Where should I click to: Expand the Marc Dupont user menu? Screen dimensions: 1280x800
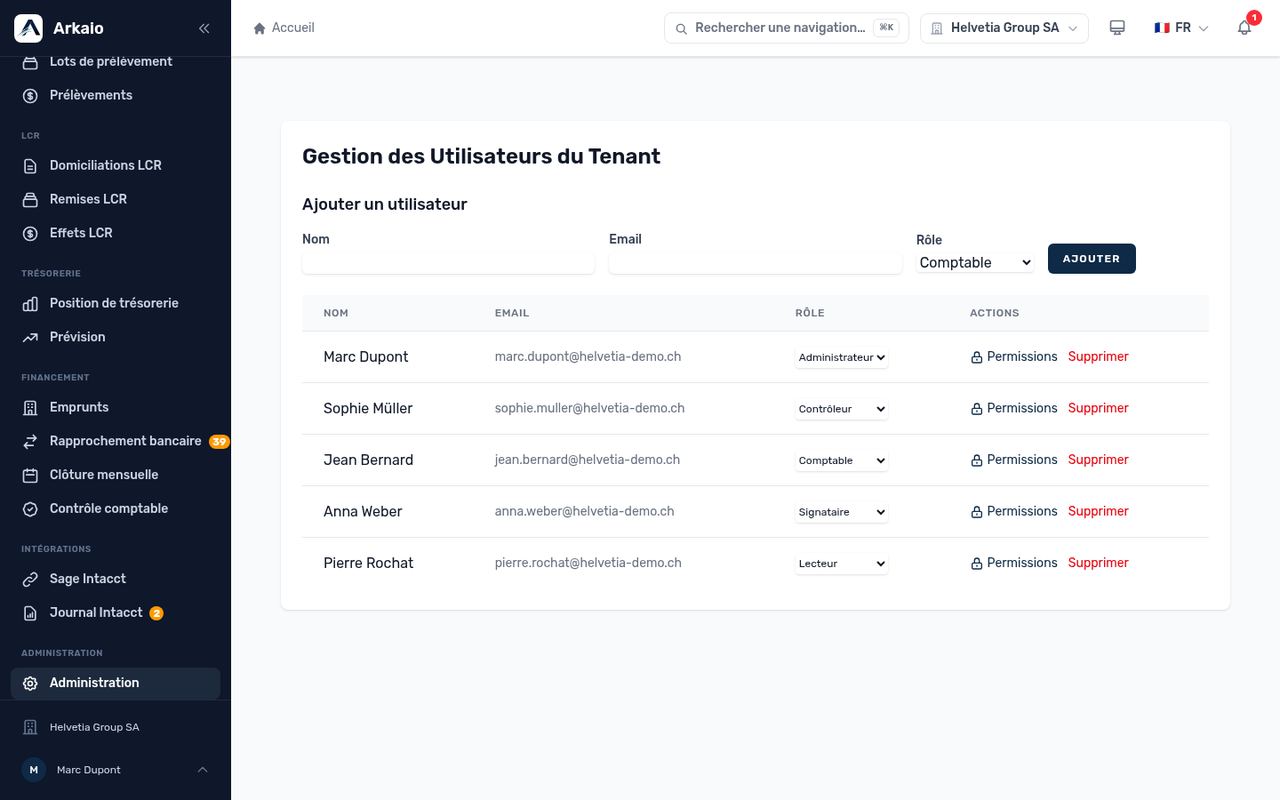tap(115, 770)
